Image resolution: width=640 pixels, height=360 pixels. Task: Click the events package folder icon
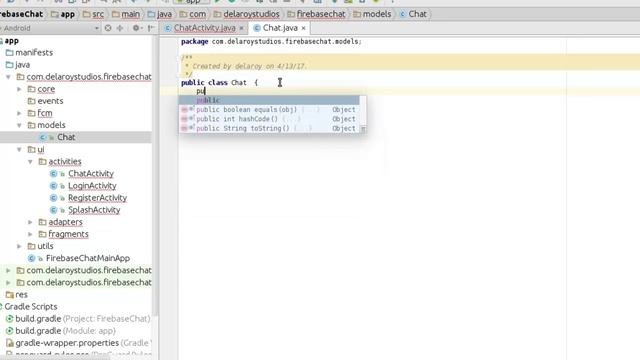31,101
